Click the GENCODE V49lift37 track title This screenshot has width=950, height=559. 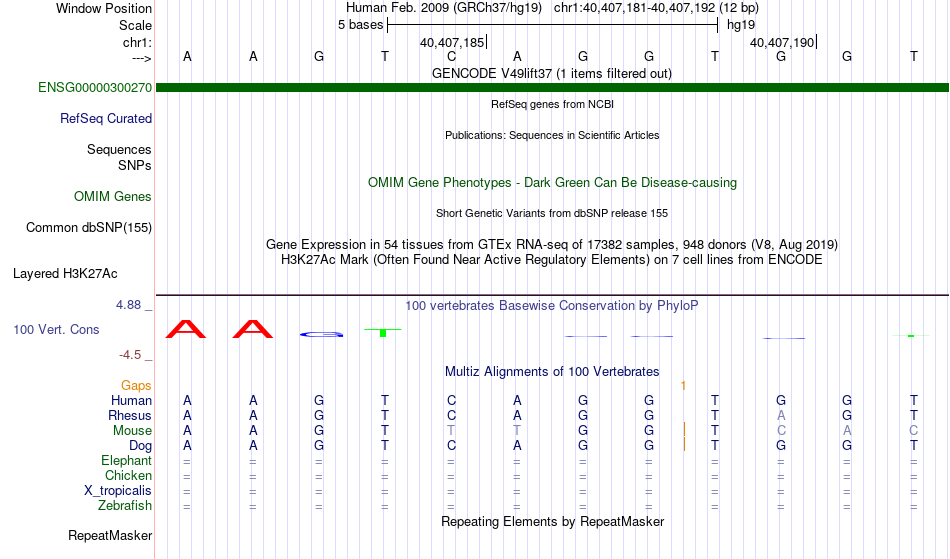(x=551, y=73)
